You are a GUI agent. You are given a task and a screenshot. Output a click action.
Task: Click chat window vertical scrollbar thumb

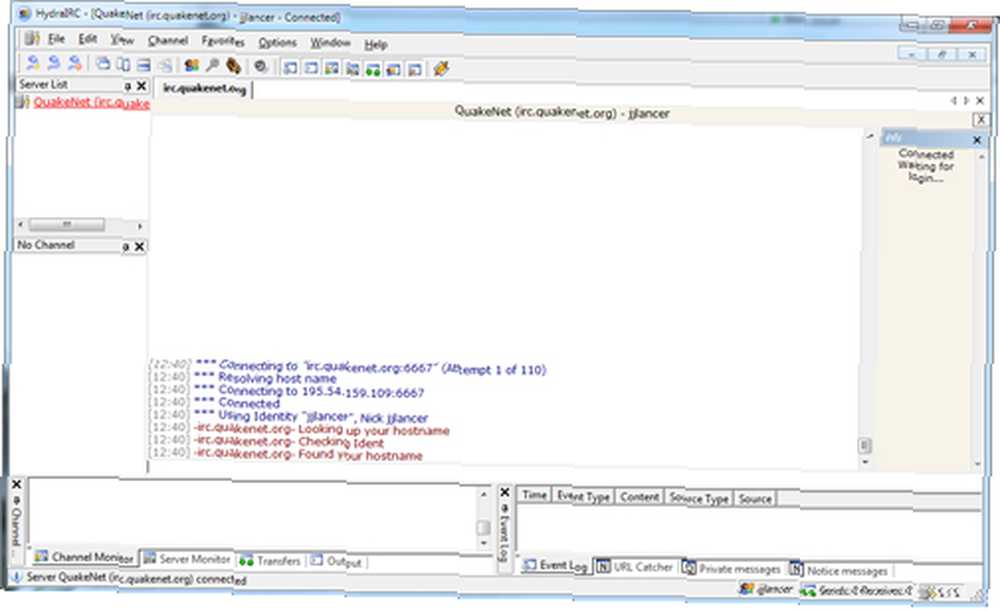[865, 446]
